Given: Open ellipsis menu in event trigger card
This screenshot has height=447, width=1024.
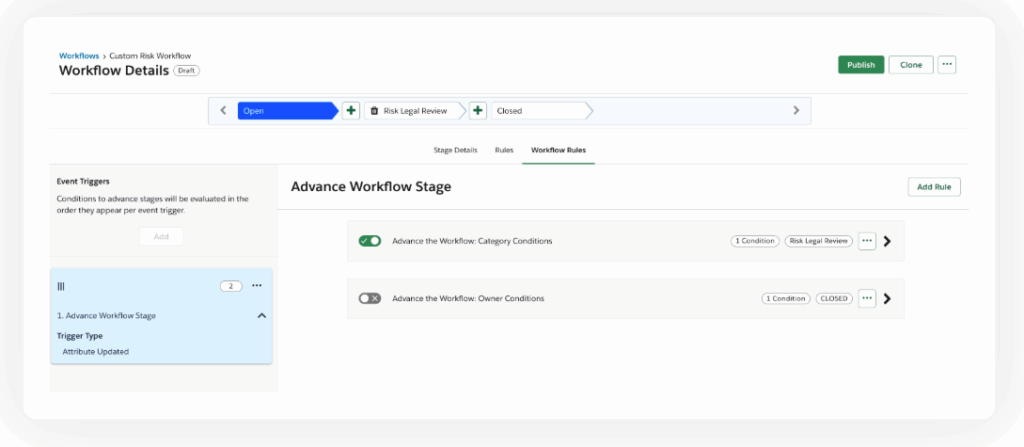Looking at the screenshot, I should click(x=257, y=286).
